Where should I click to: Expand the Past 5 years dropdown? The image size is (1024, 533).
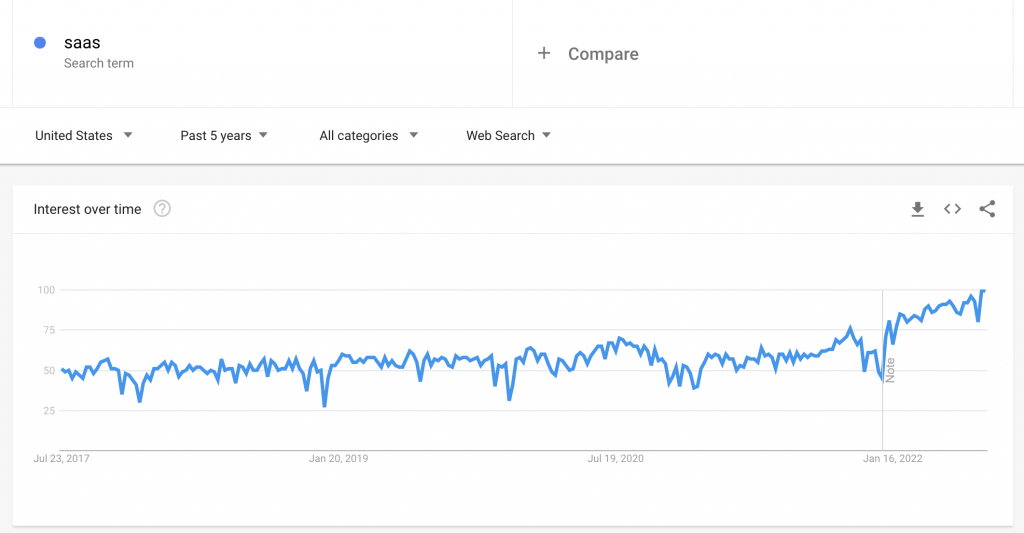[x=224, y=136]
